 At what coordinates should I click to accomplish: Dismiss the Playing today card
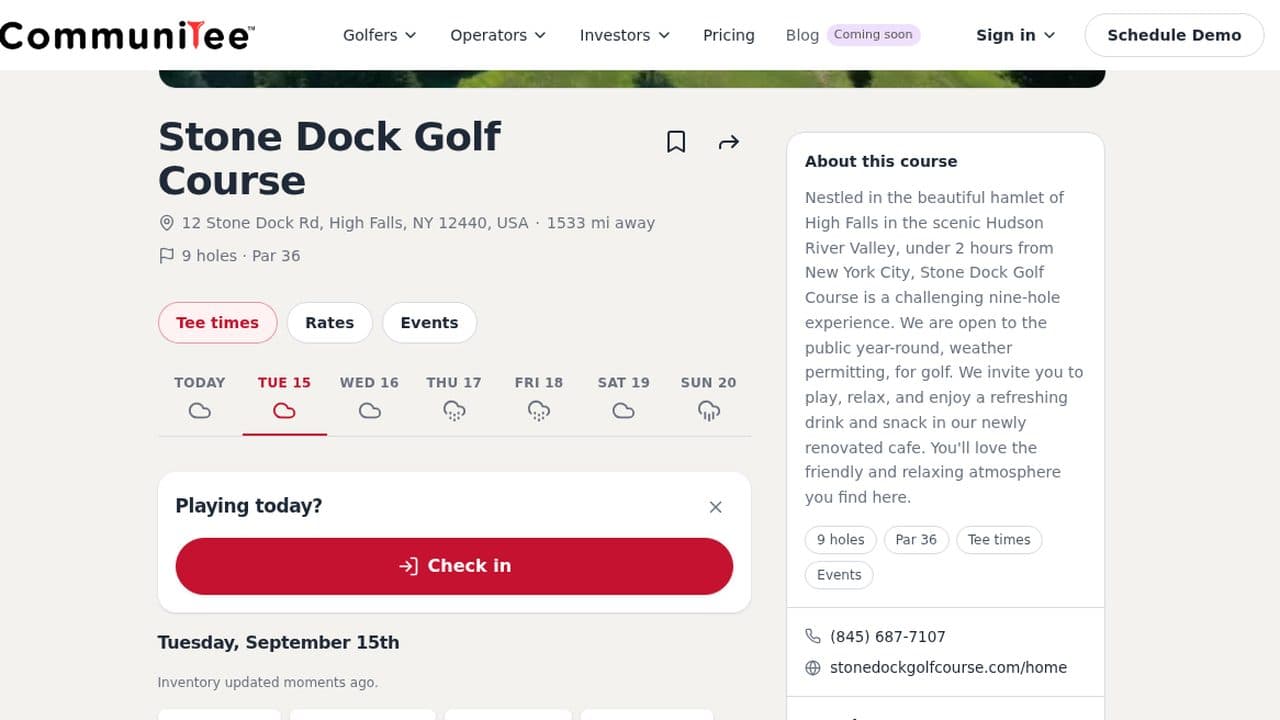(715, 507)
